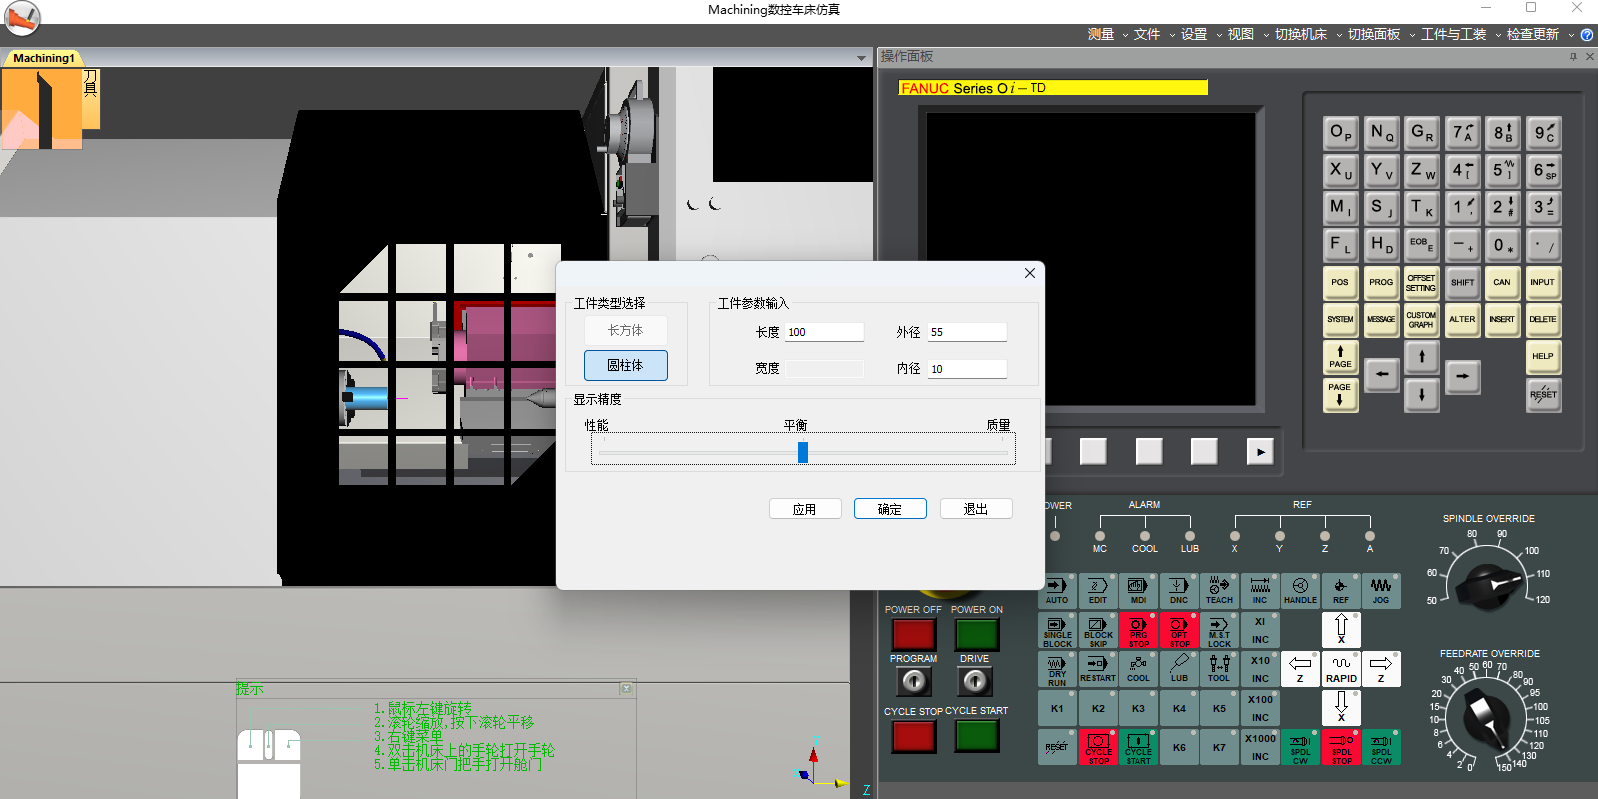The image size is (1598, 799).
Task: Select the Machining1 tab
Action: click(x=44, y=58)
